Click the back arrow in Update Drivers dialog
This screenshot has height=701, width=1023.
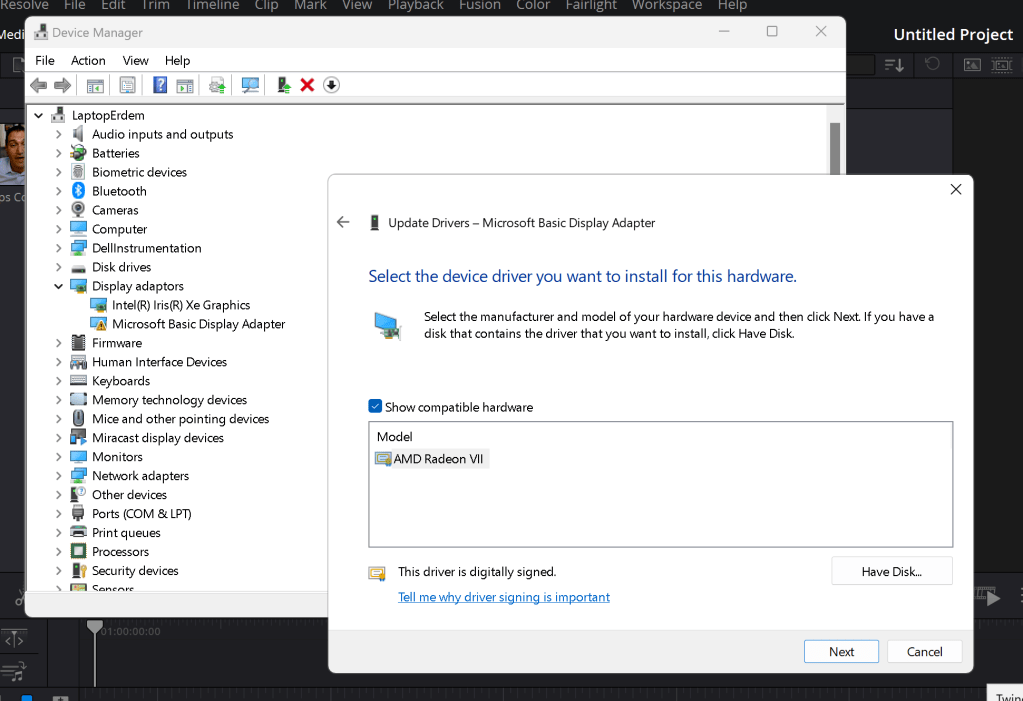[x=343, y=223]
